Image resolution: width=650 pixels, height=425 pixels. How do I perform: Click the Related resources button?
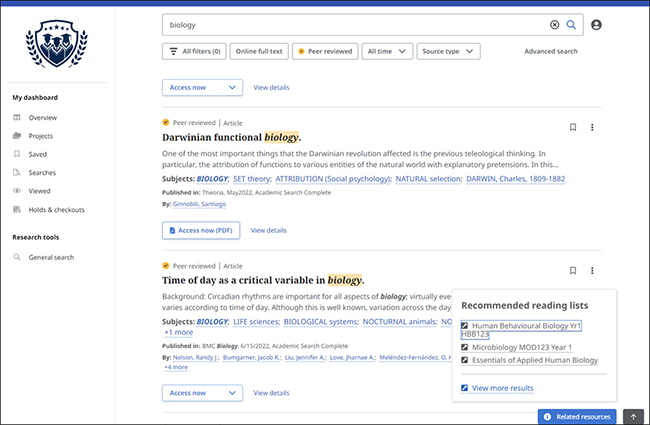[577, 417]
